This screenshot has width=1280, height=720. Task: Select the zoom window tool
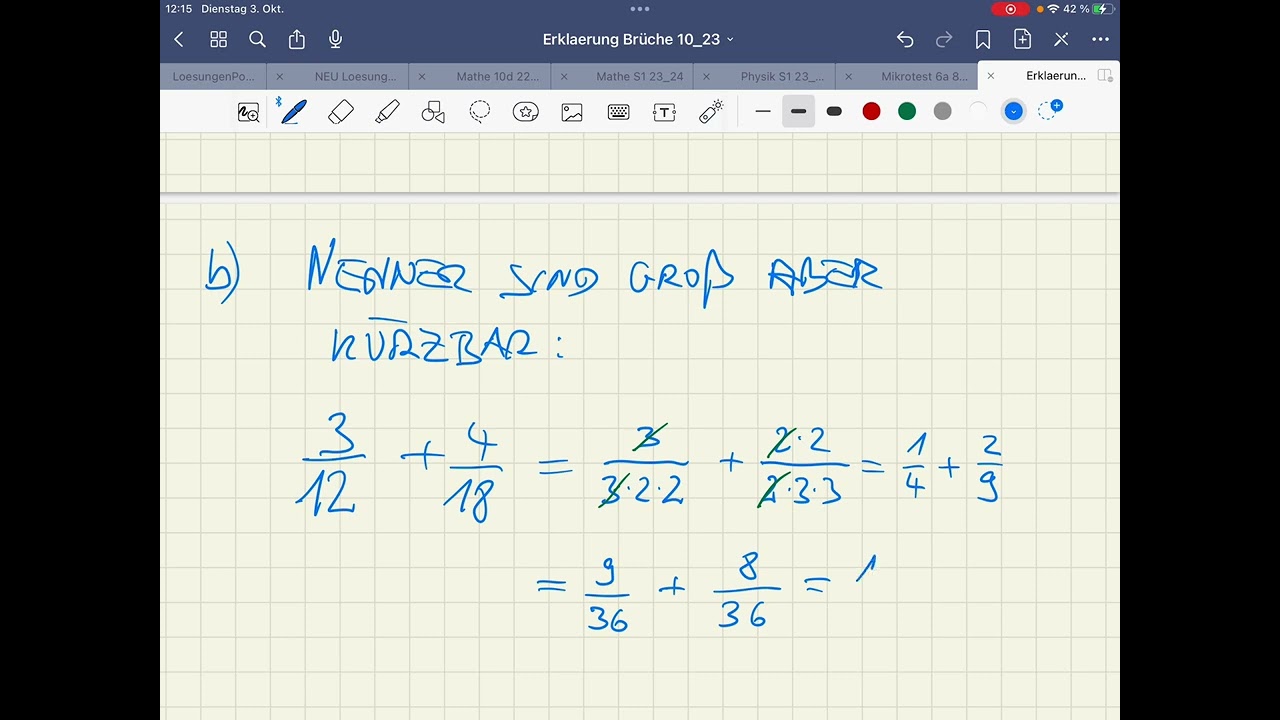click(x=248, y=112)
